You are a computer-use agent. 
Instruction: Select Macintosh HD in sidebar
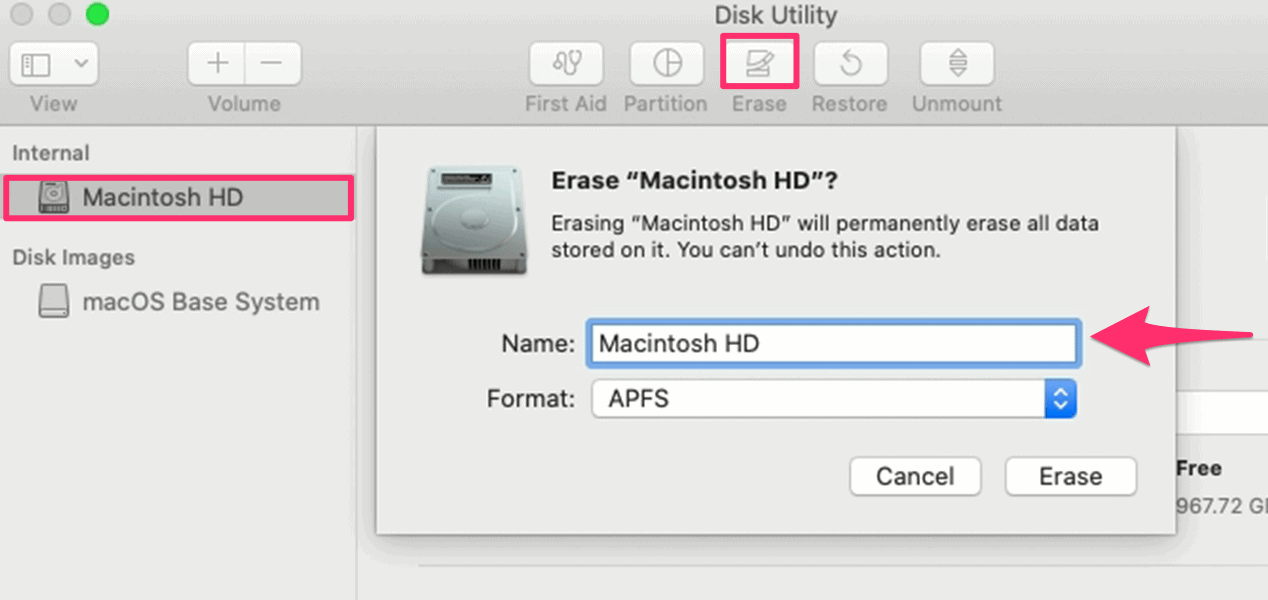[178, 197]
